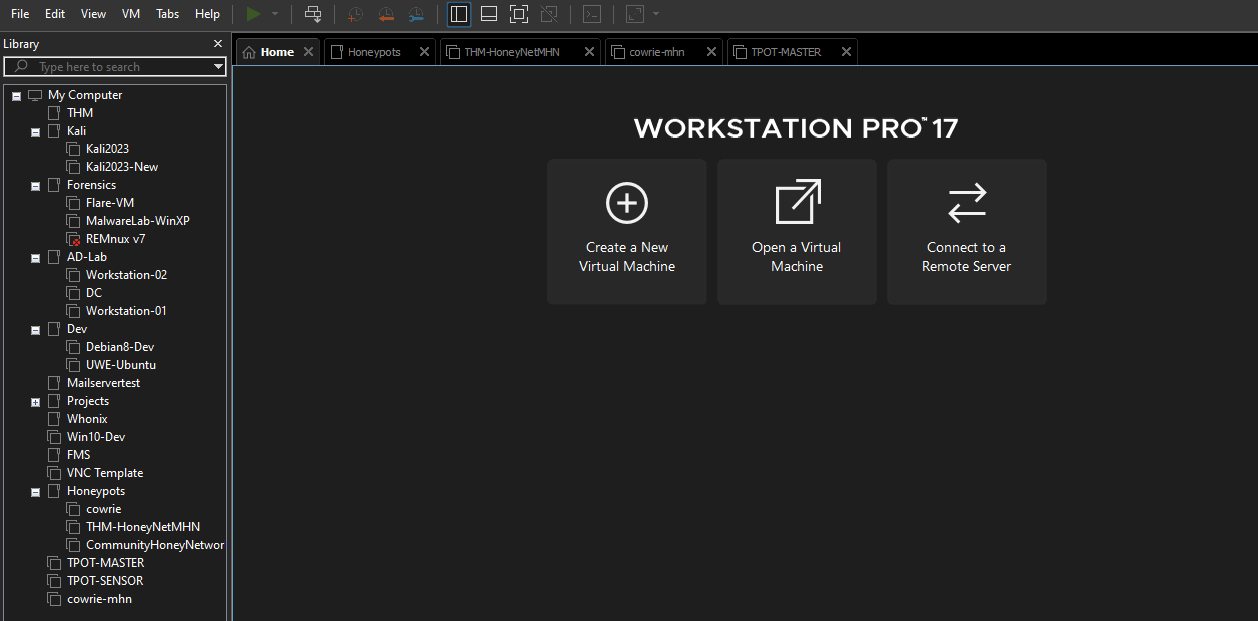Click the Revert to Snapshot icon

386,14
